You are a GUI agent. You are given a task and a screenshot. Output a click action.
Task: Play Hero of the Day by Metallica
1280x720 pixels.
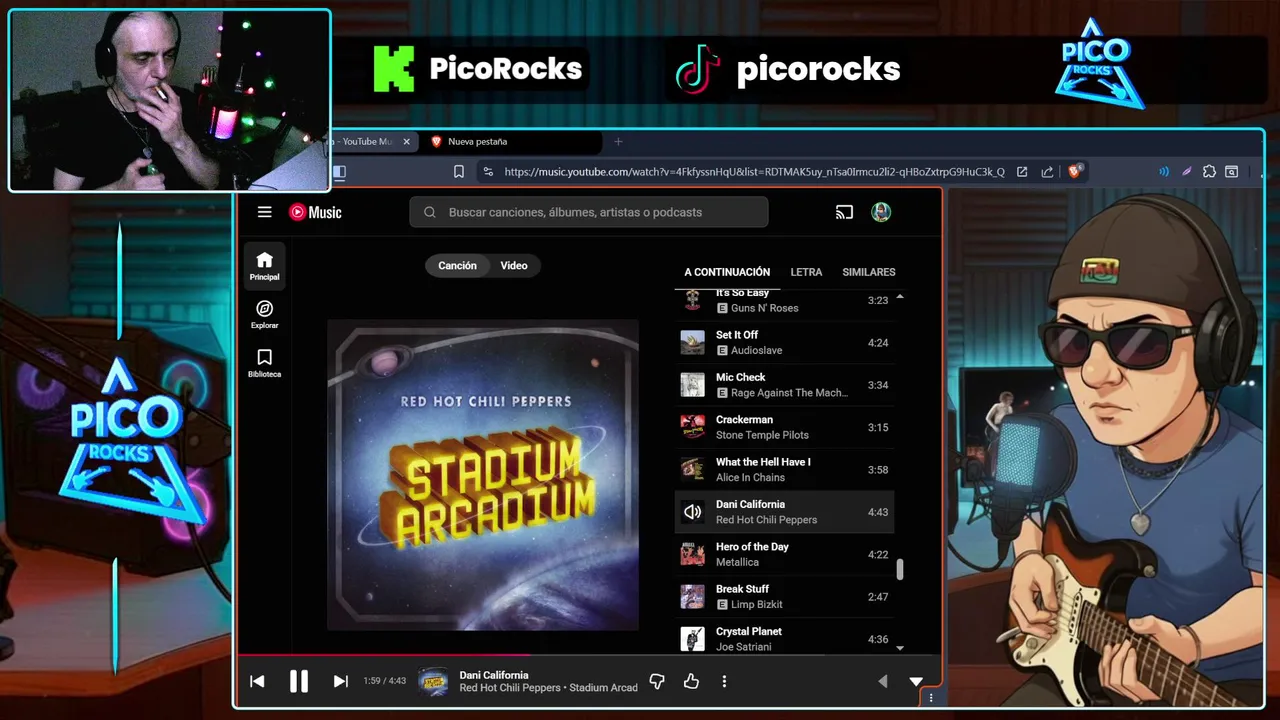785,554
